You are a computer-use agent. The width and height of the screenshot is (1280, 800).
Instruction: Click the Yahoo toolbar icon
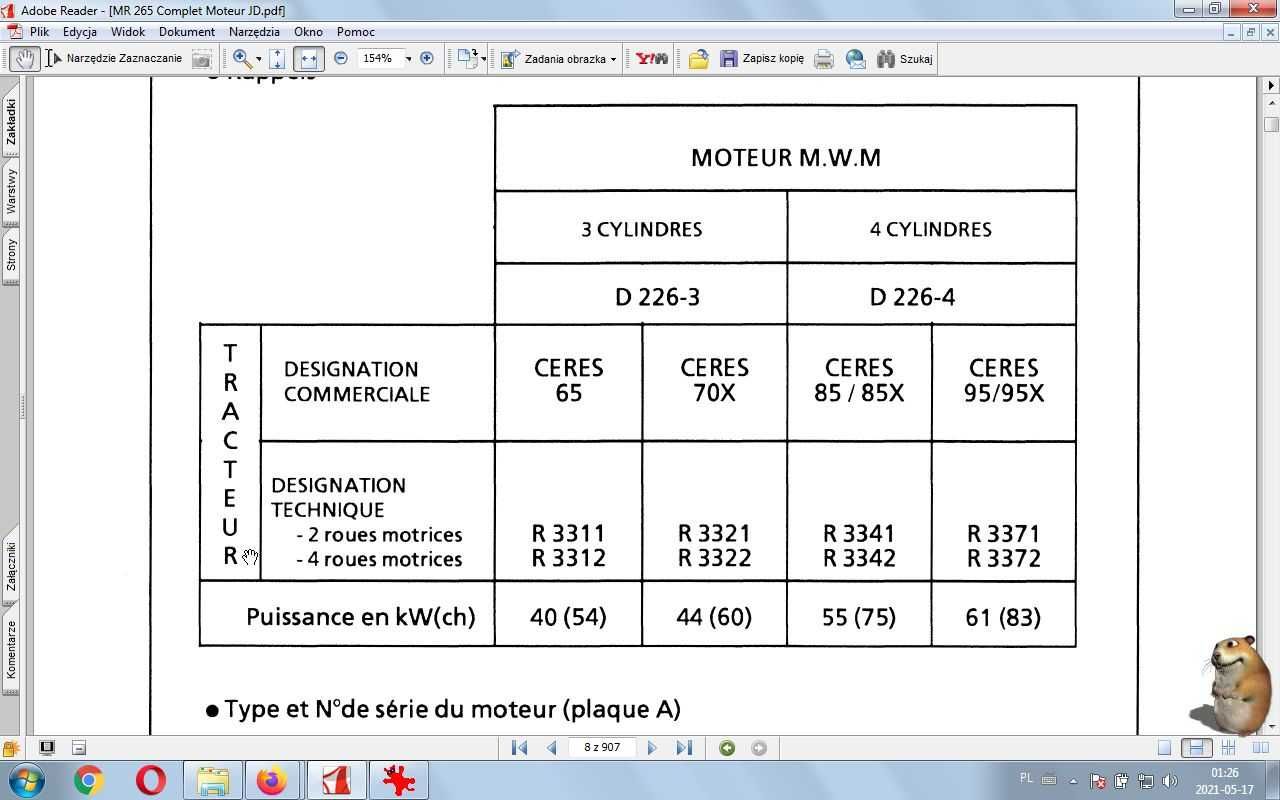[x=652, y=58]
